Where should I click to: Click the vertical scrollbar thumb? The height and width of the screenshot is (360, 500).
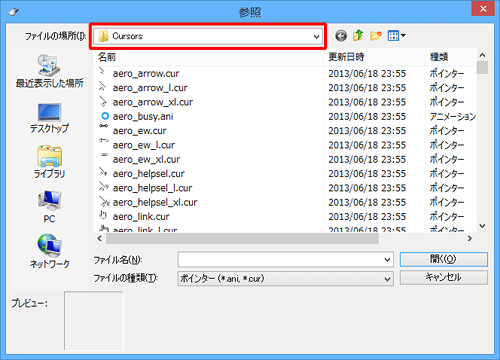click(482, 67)
